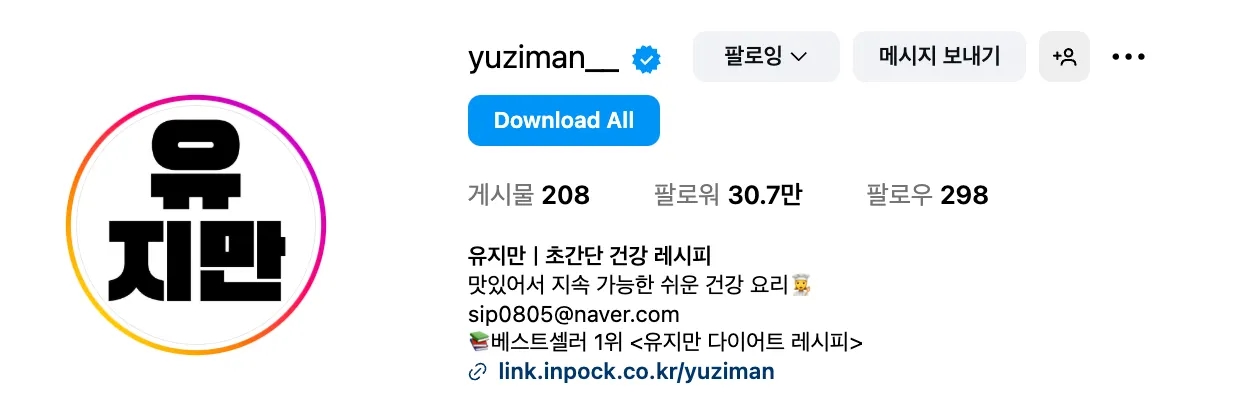Expand the chevron arrow beside 팔로잉
This screenshot has height=412, width=1238.
point(799,58)
